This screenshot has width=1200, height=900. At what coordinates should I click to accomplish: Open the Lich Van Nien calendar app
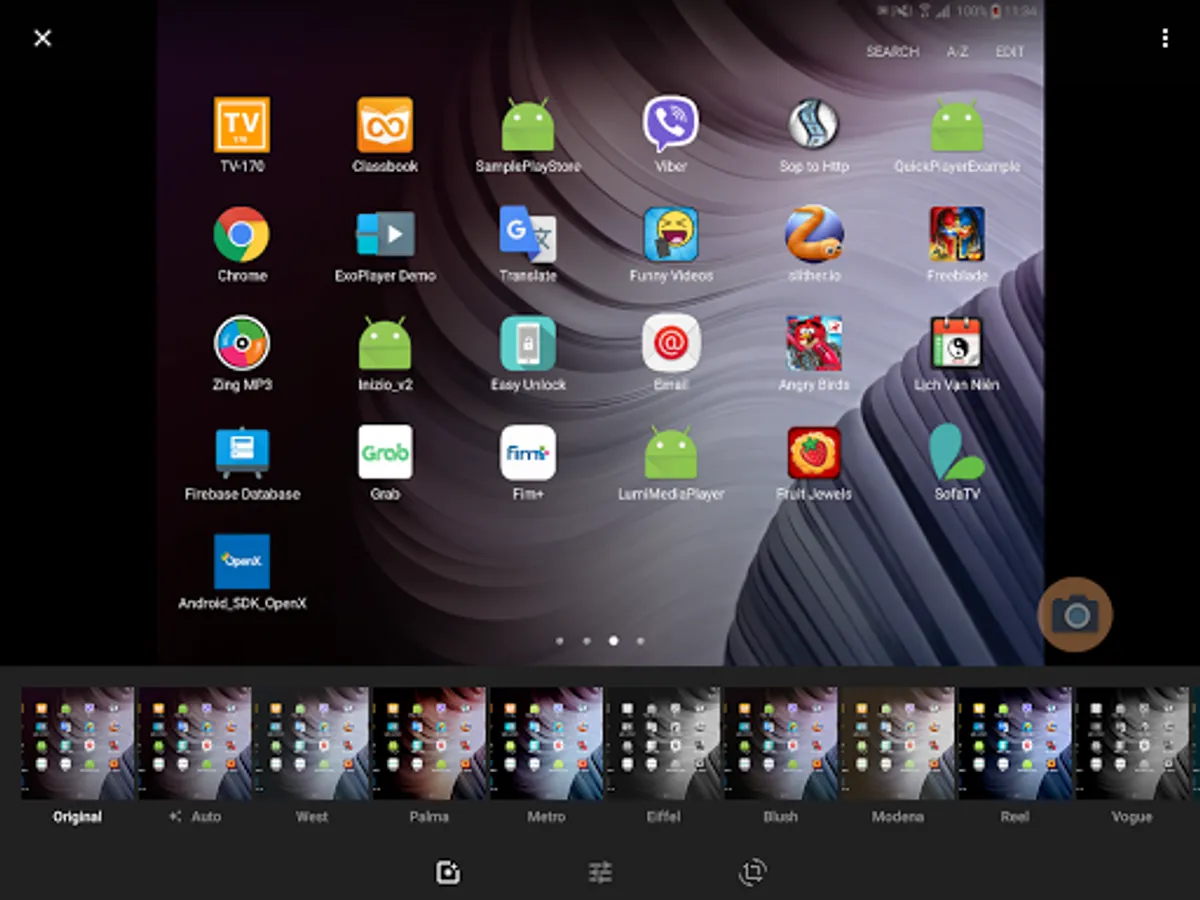point(957,343)
